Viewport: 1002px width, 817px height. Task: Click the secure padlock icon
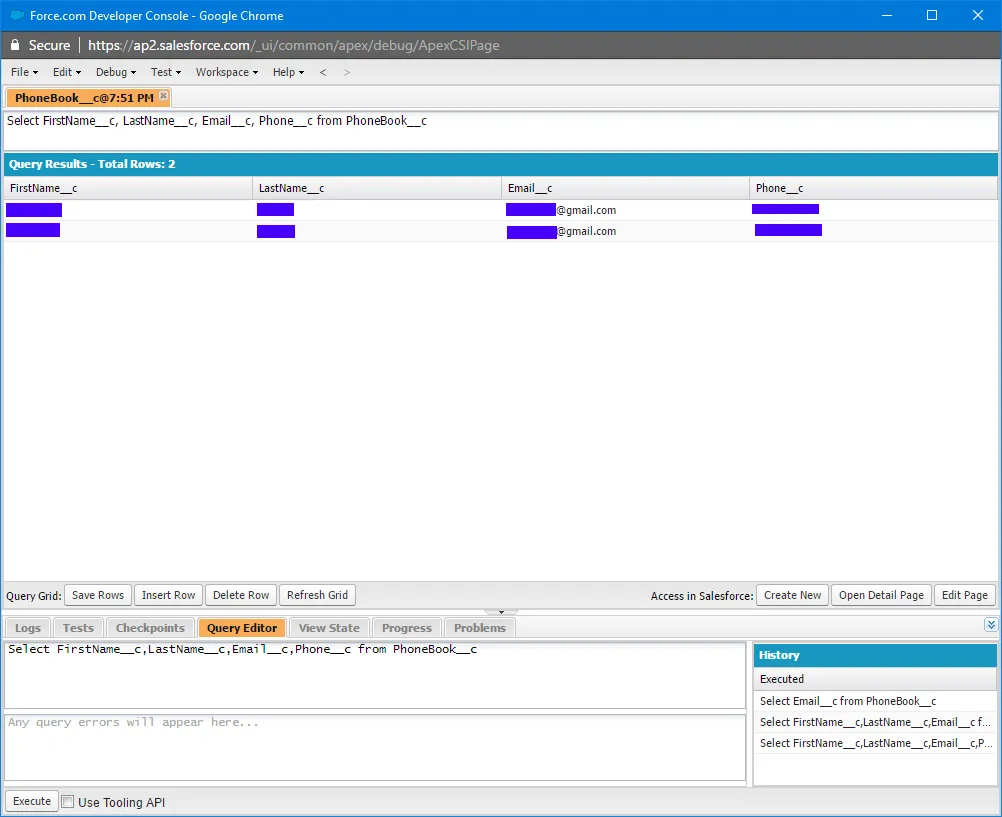pyautogui.click(x=15, y=45)
